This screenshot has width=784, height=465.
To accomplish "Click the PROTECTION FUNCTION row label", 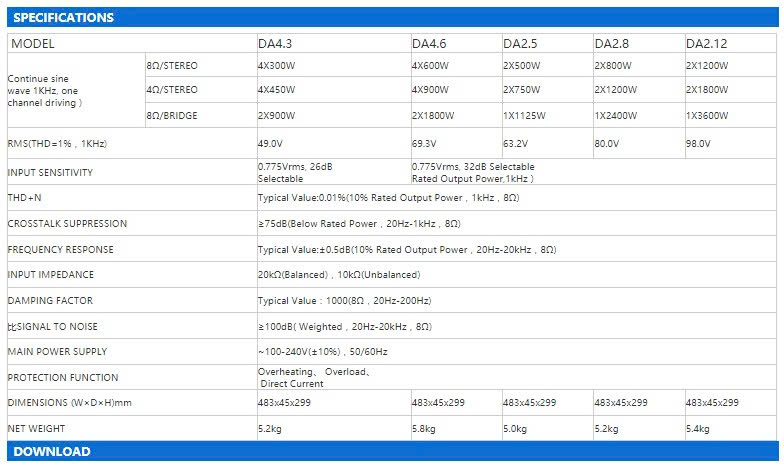I will 62,378.
